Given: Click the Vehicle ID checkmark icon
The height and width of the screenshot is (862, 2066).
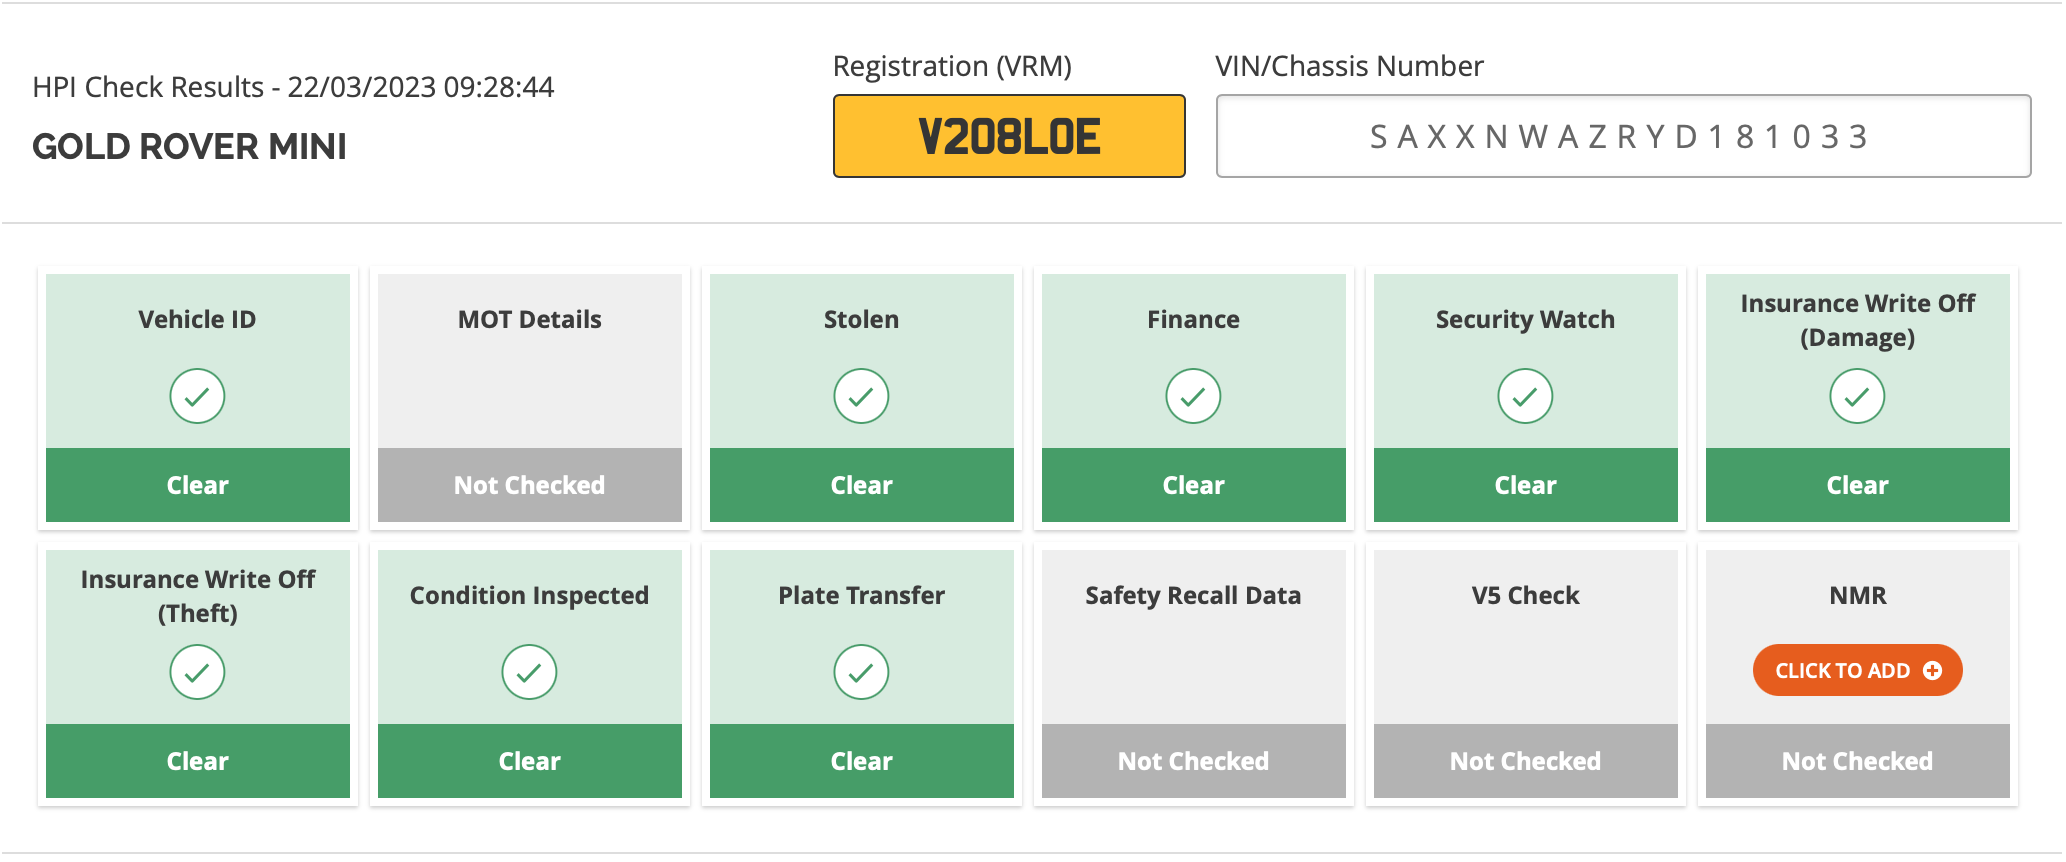Looking at the screenshot, I should (197, 396).
